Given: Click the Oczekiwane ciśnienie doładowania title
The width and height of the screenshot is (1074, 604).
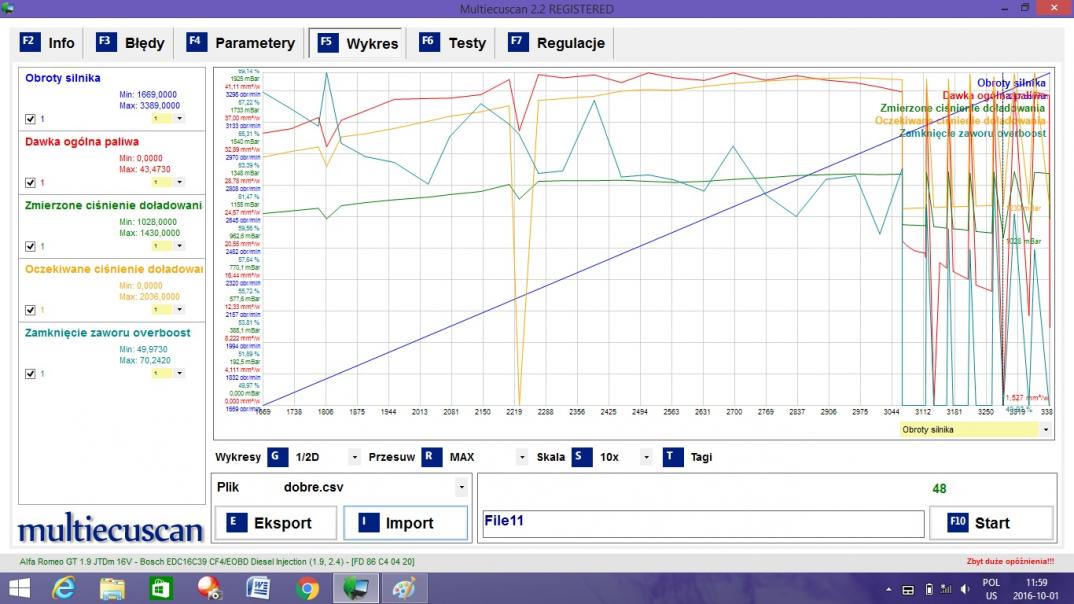Looking at the screenshot, I should (114, 269).
